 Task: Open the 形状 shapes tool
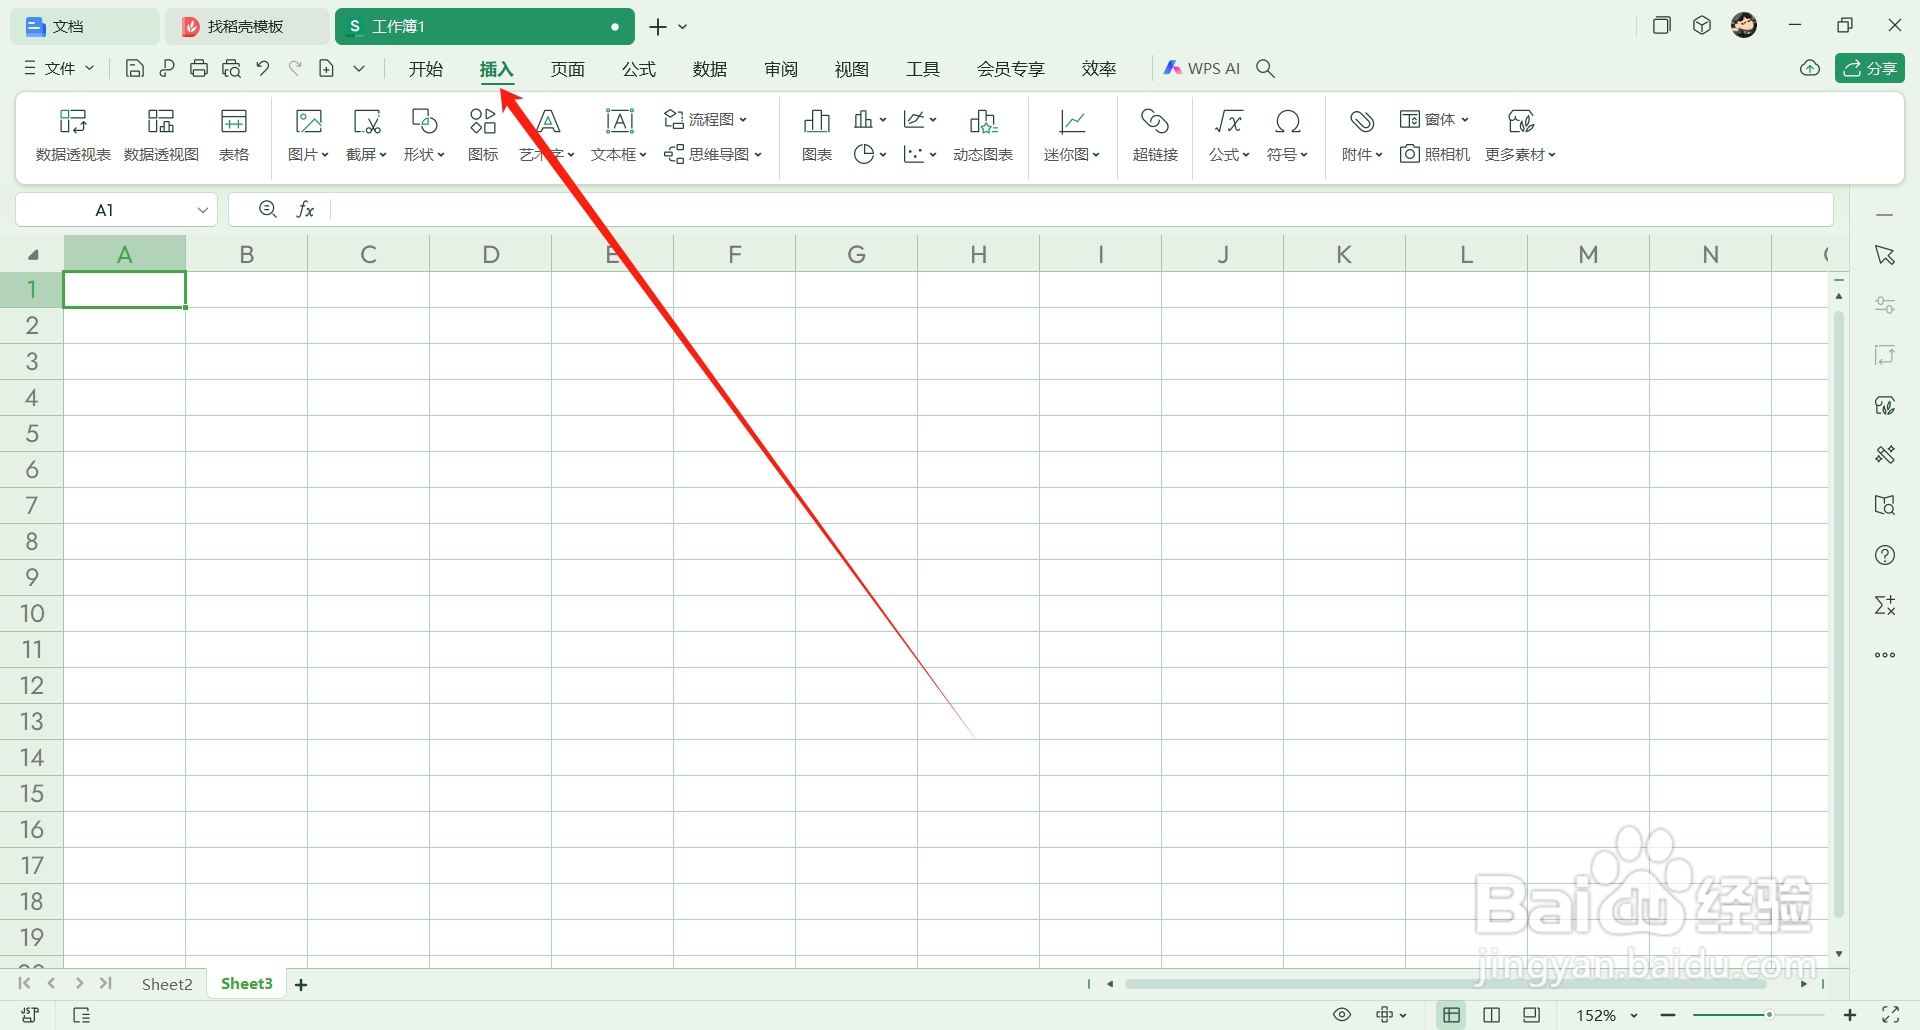(424, 135)
